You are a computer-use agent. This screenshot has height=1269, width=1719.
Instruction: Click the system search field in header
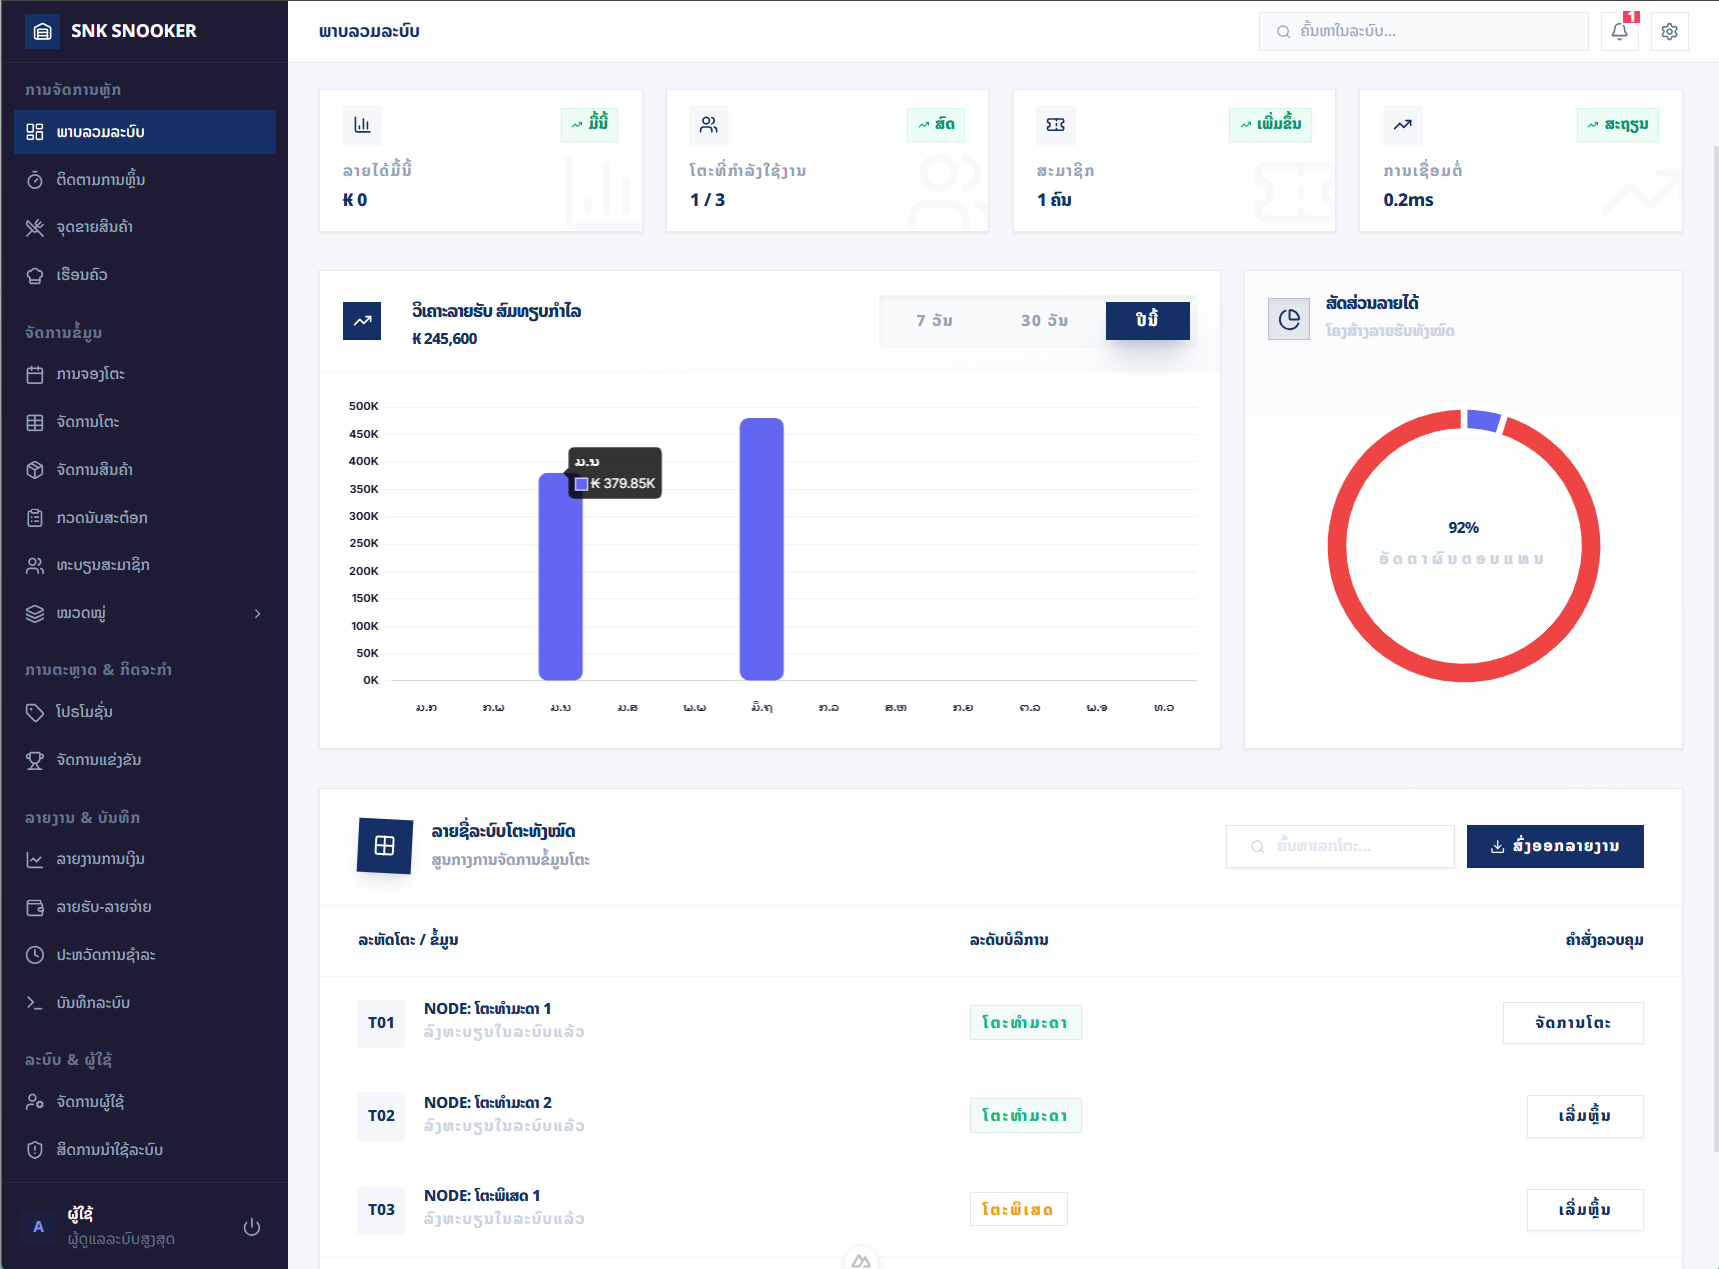click(1423, 31)
